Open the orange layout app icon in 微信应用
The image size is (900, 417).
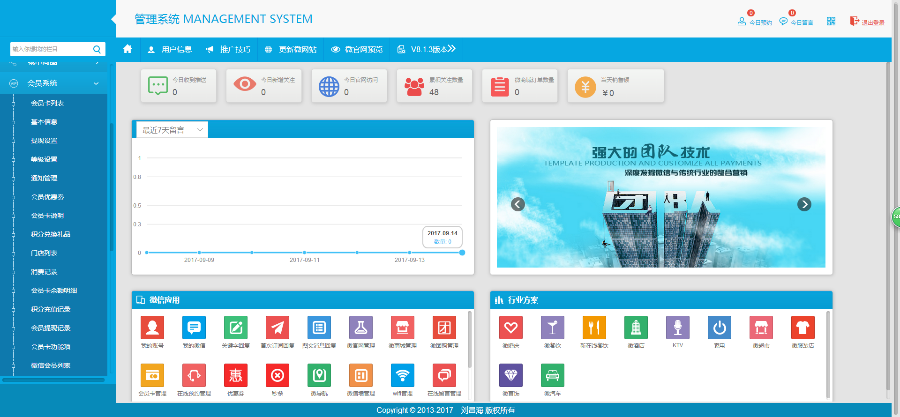click(x=361, y=375)
